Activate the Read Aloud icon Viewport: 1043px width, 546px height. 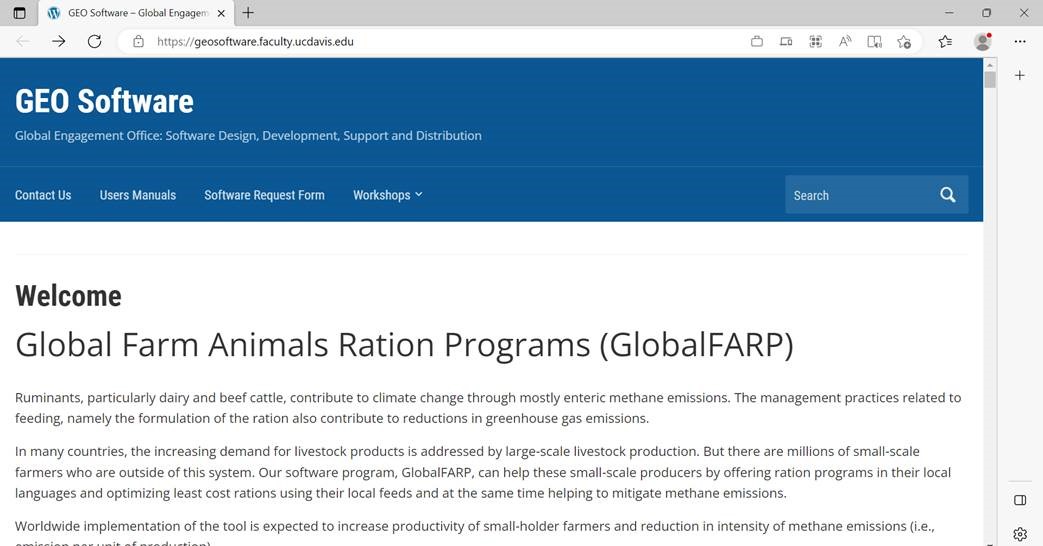pyautogui.click(x=845, y=41)
